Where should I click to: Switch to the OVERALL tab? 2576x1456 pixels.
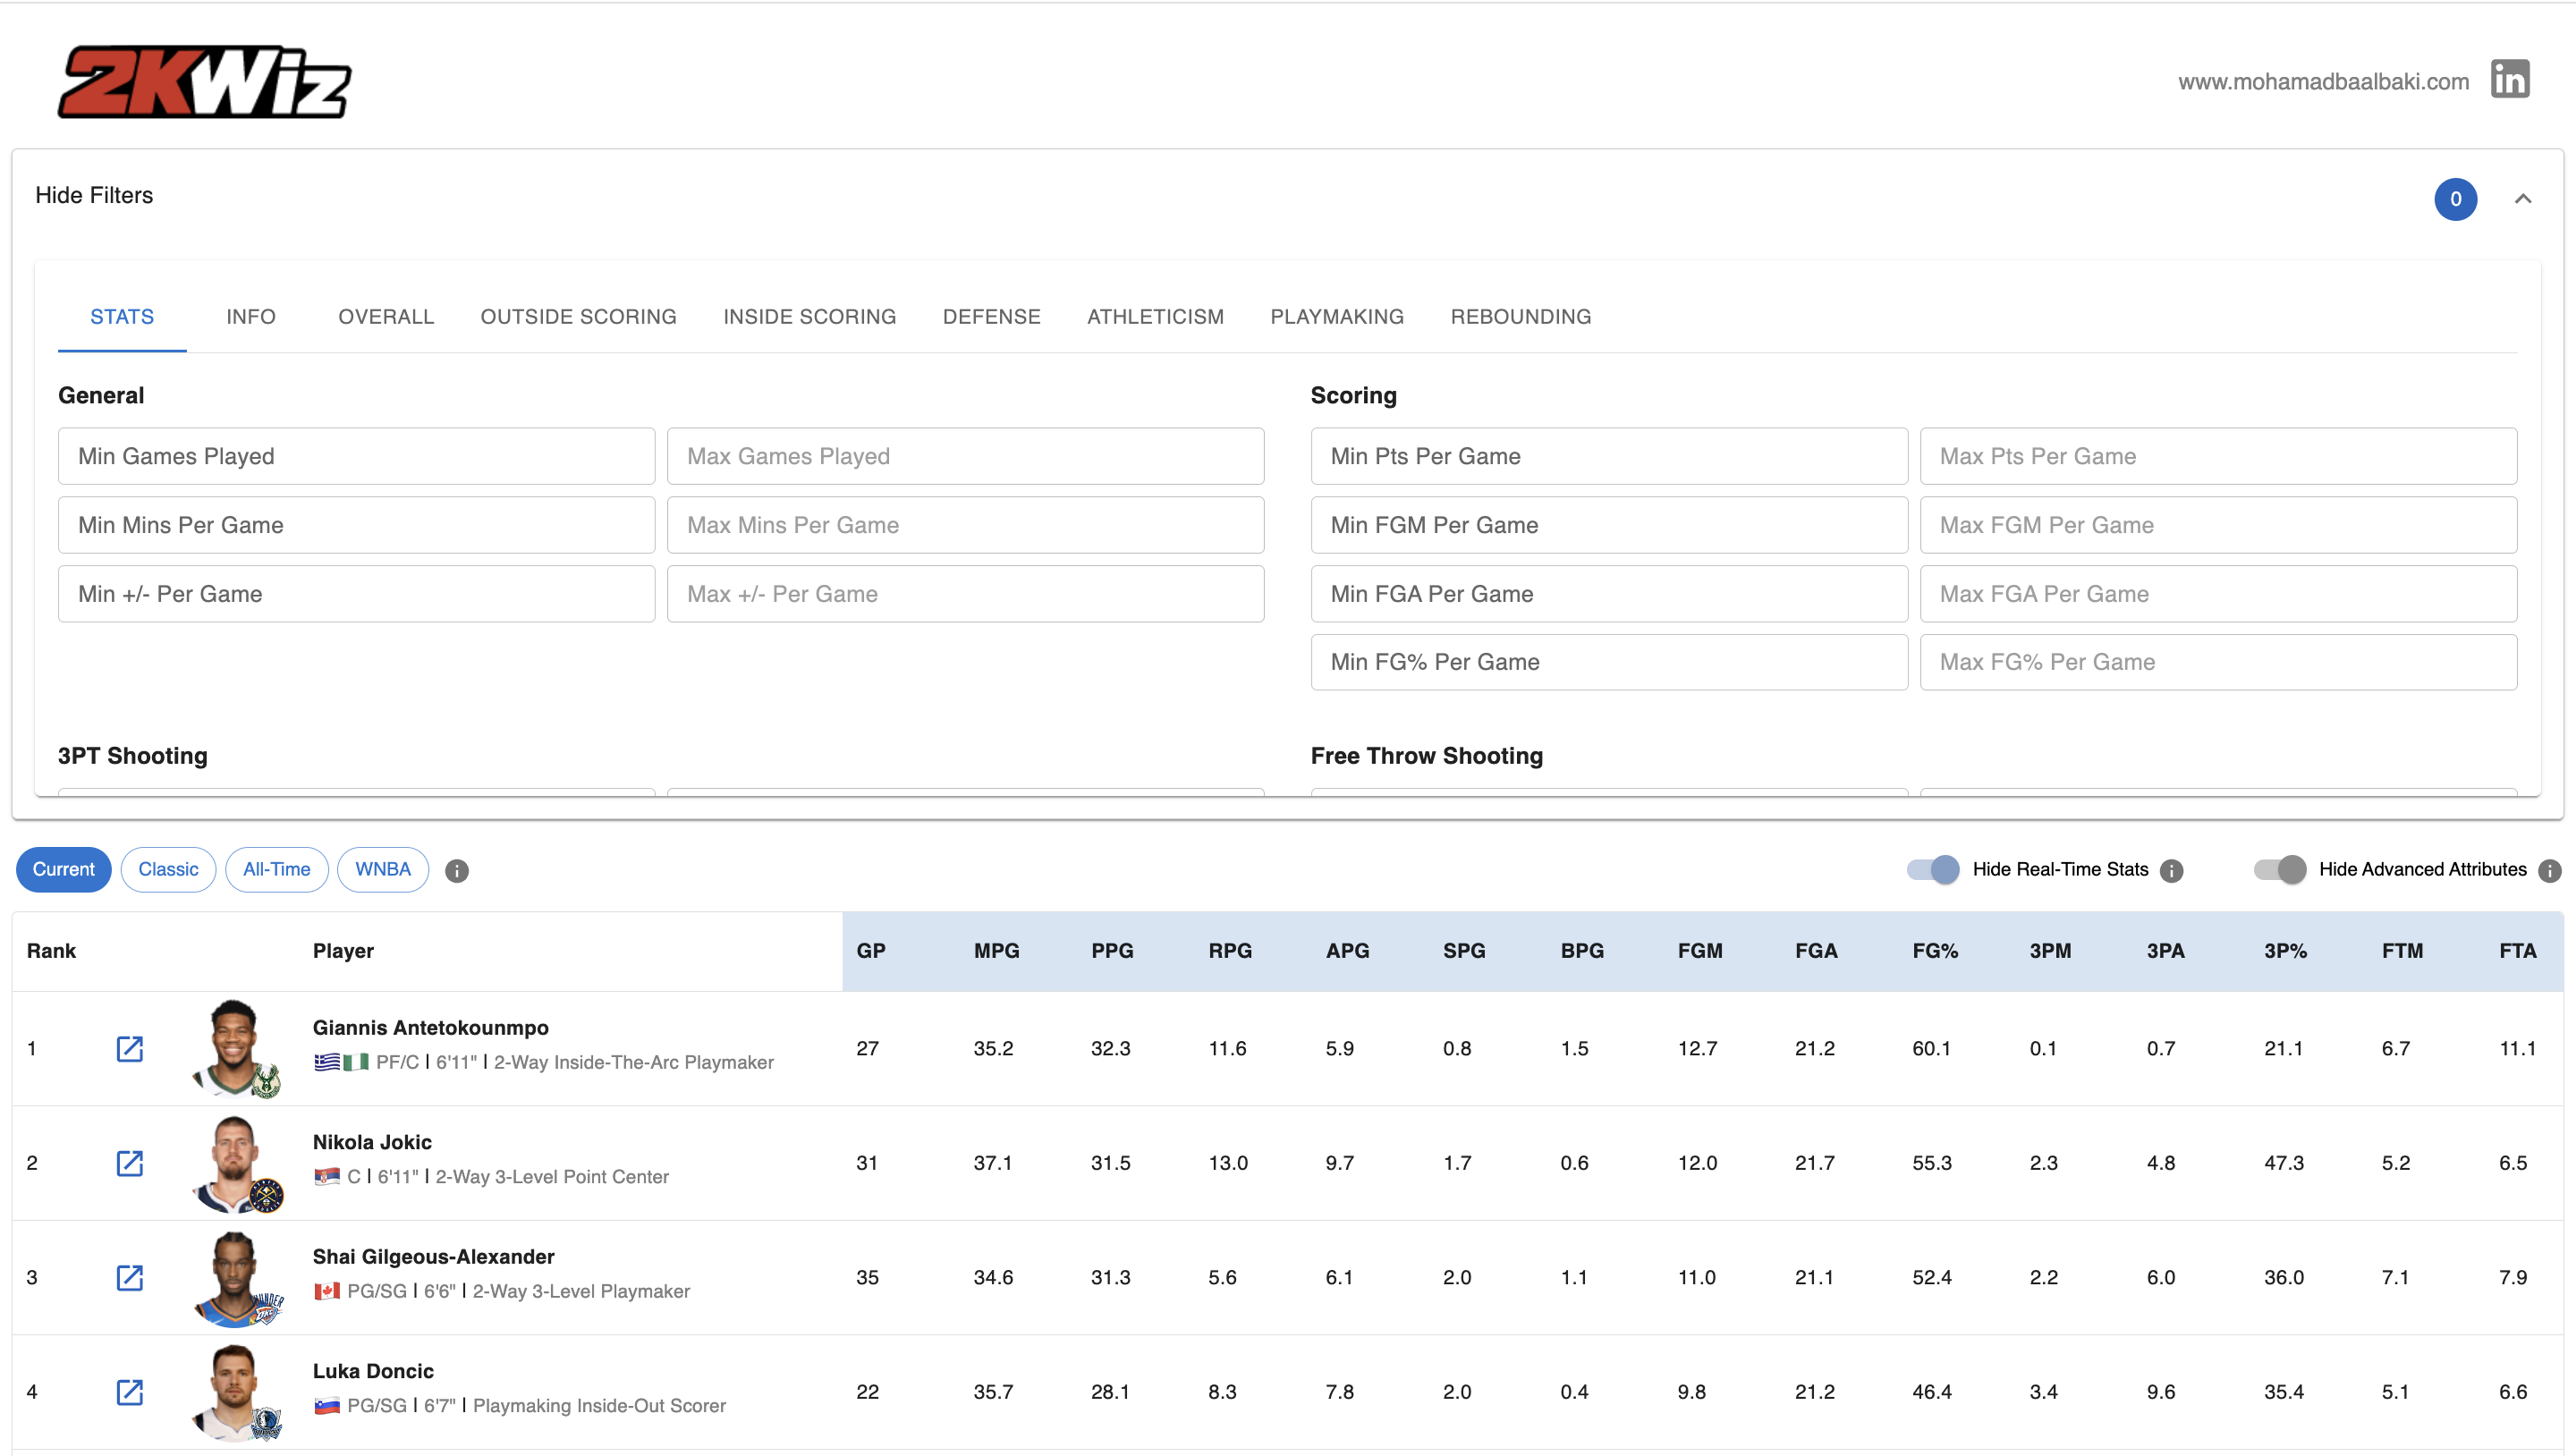[386, 317]
